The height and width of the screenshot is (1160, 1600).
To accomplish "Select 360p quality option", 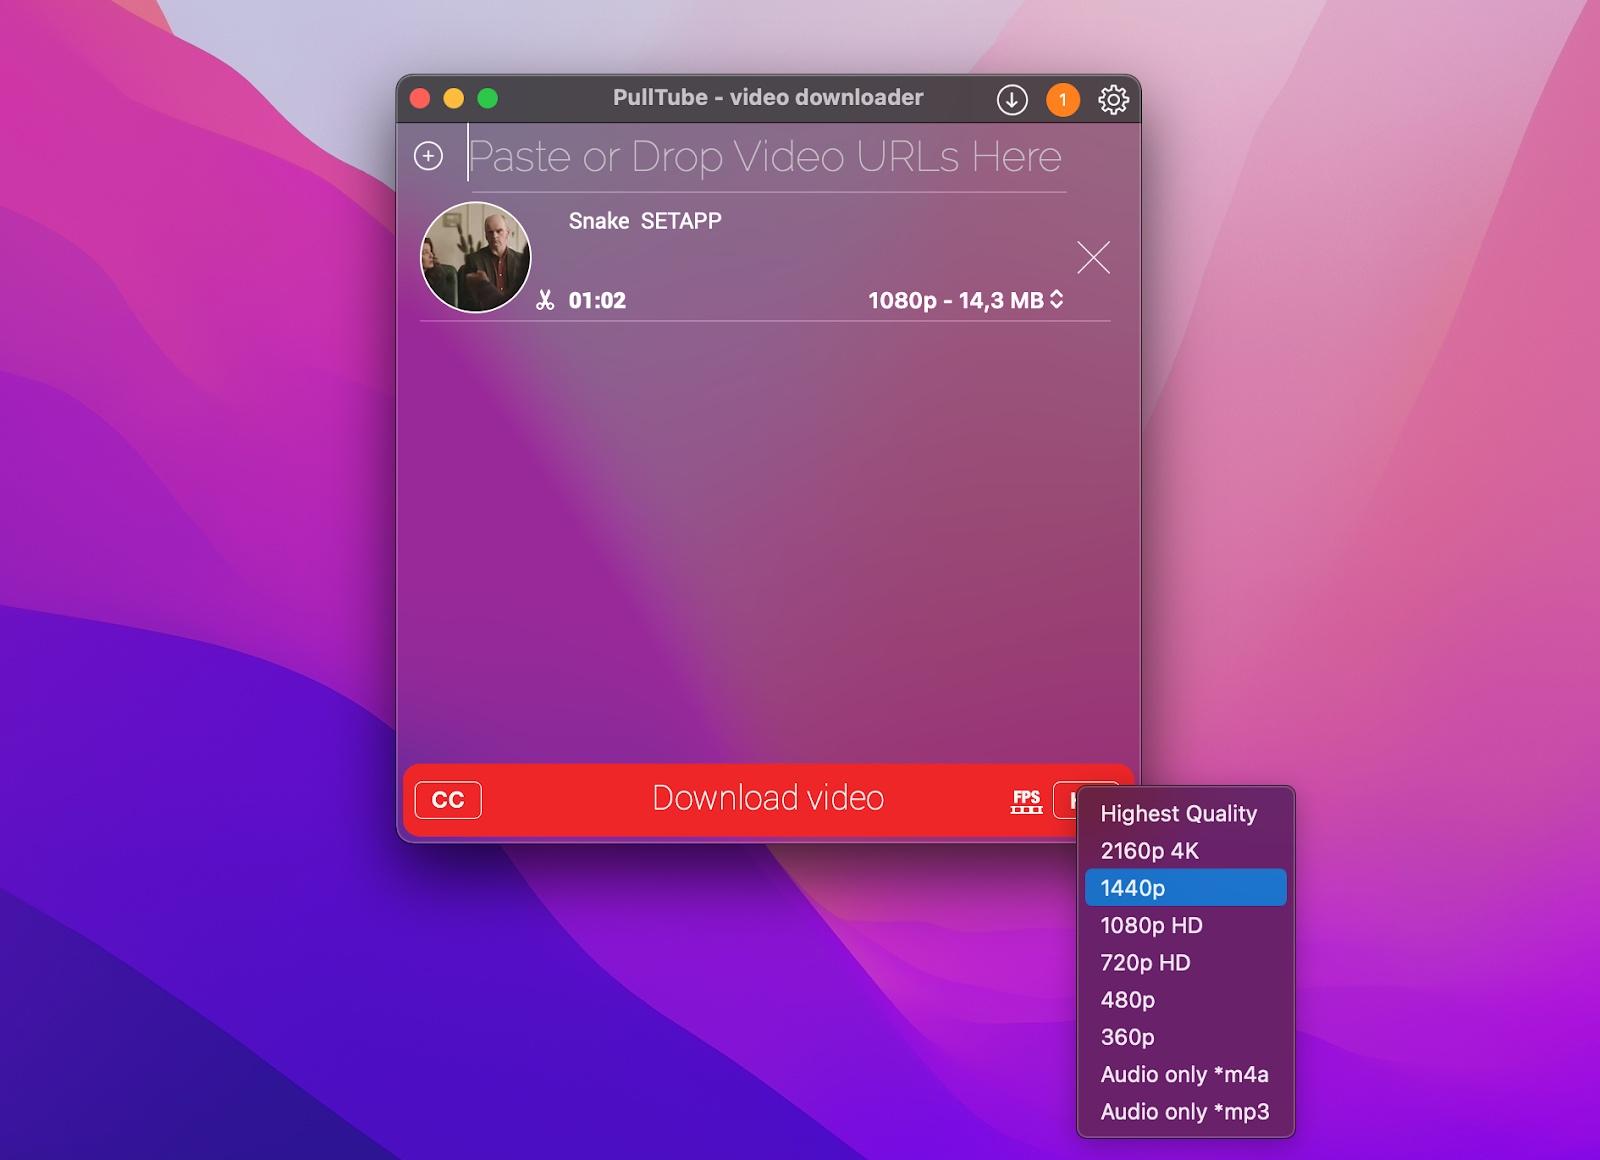I will point(1186,1037).
